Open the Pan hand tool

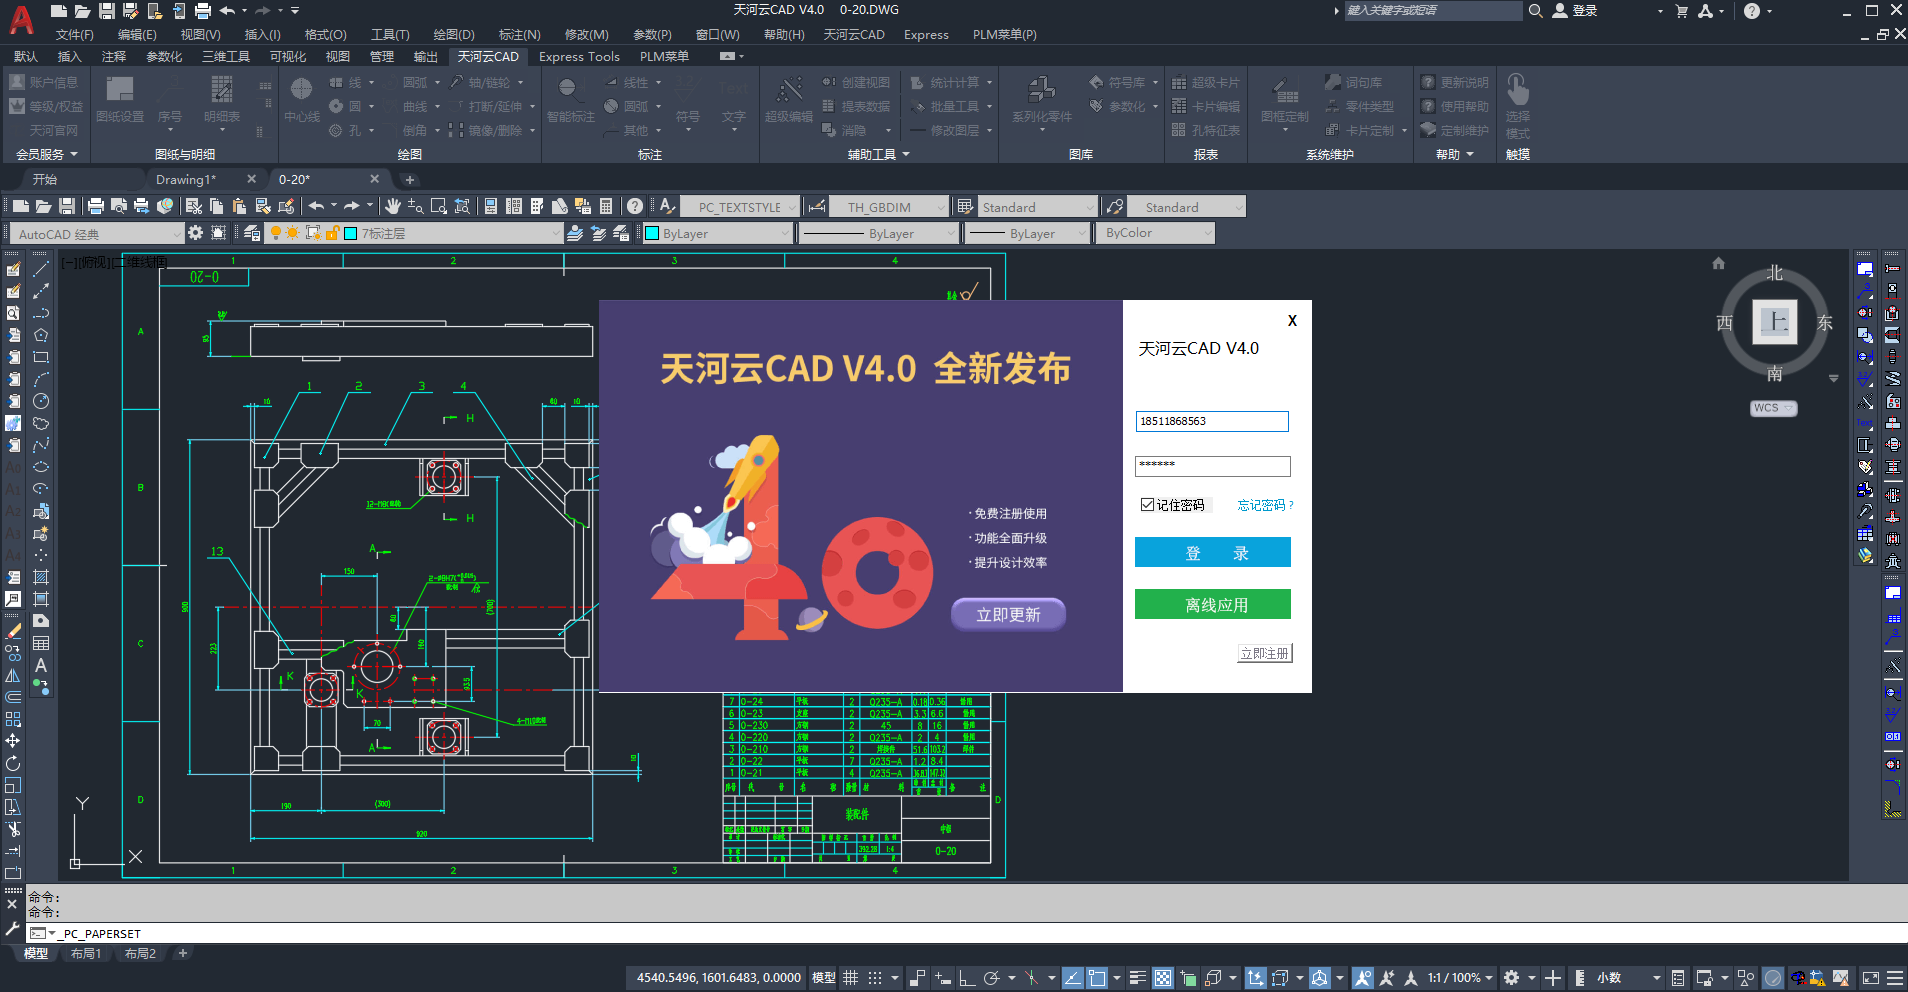393,206
